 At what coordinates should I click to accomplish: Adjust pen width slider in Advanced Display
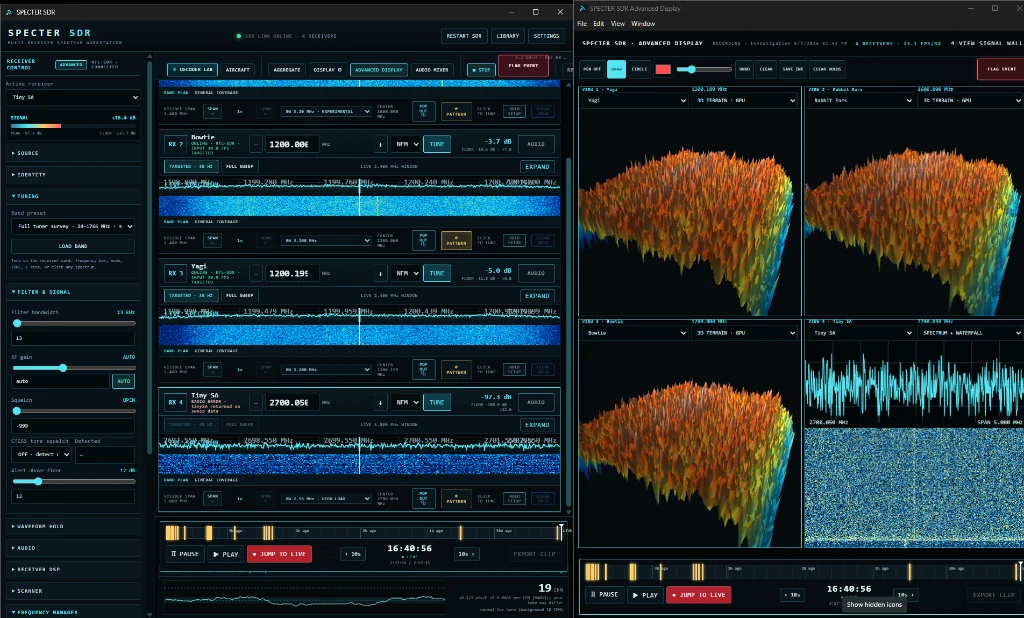704,69
